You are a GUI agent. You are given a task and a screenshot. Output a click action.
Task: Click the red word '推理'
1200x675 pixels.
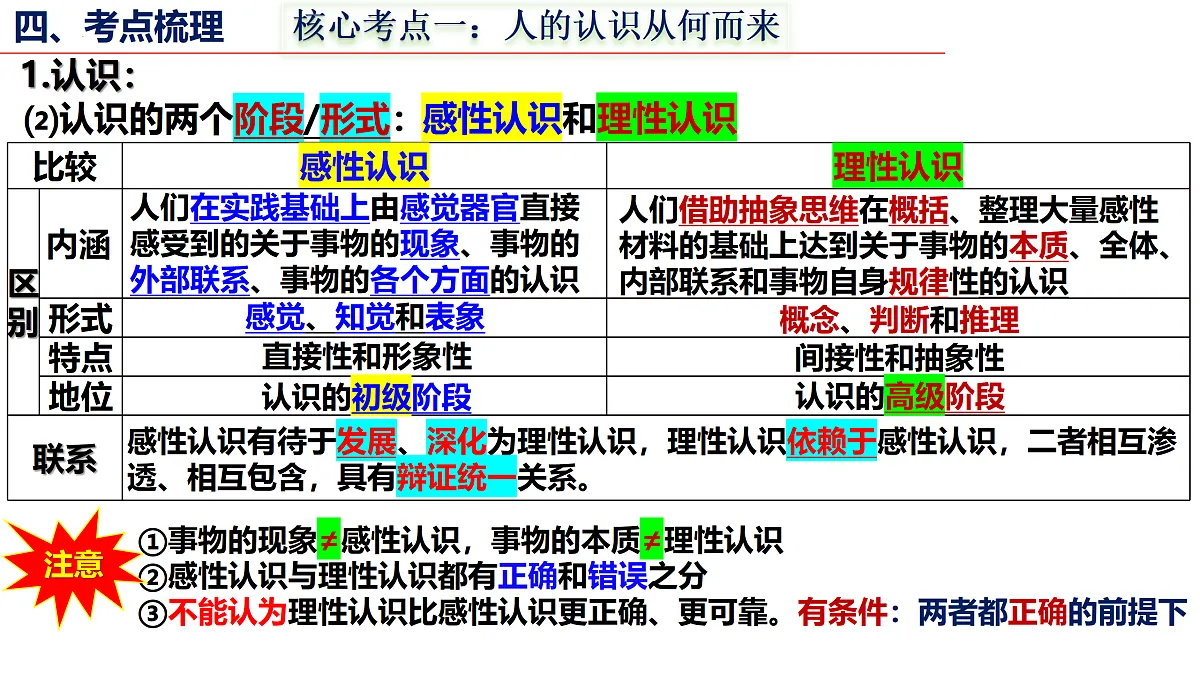click(989, 319)
